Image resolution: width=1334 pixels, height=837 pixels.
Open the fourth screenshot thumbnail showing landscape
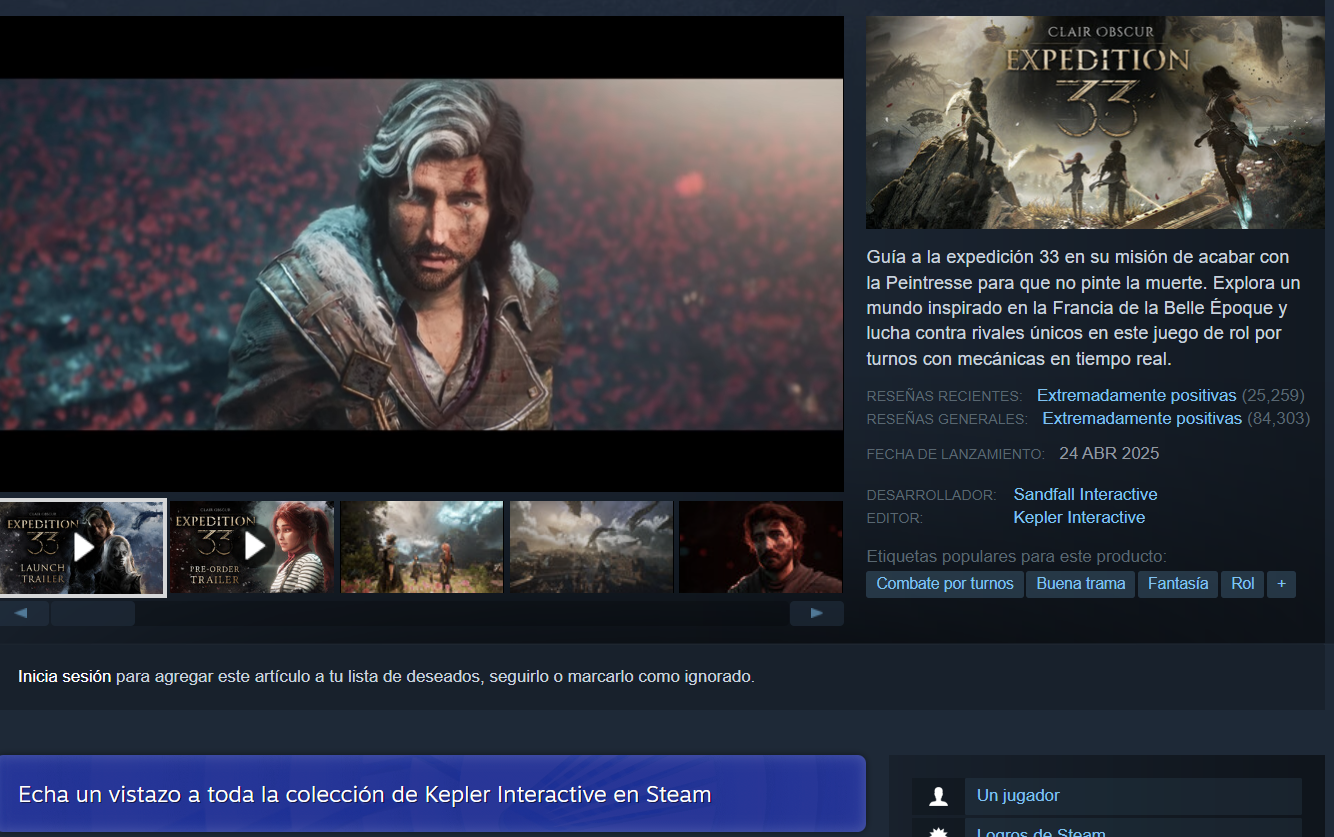(x=591, y=547)
